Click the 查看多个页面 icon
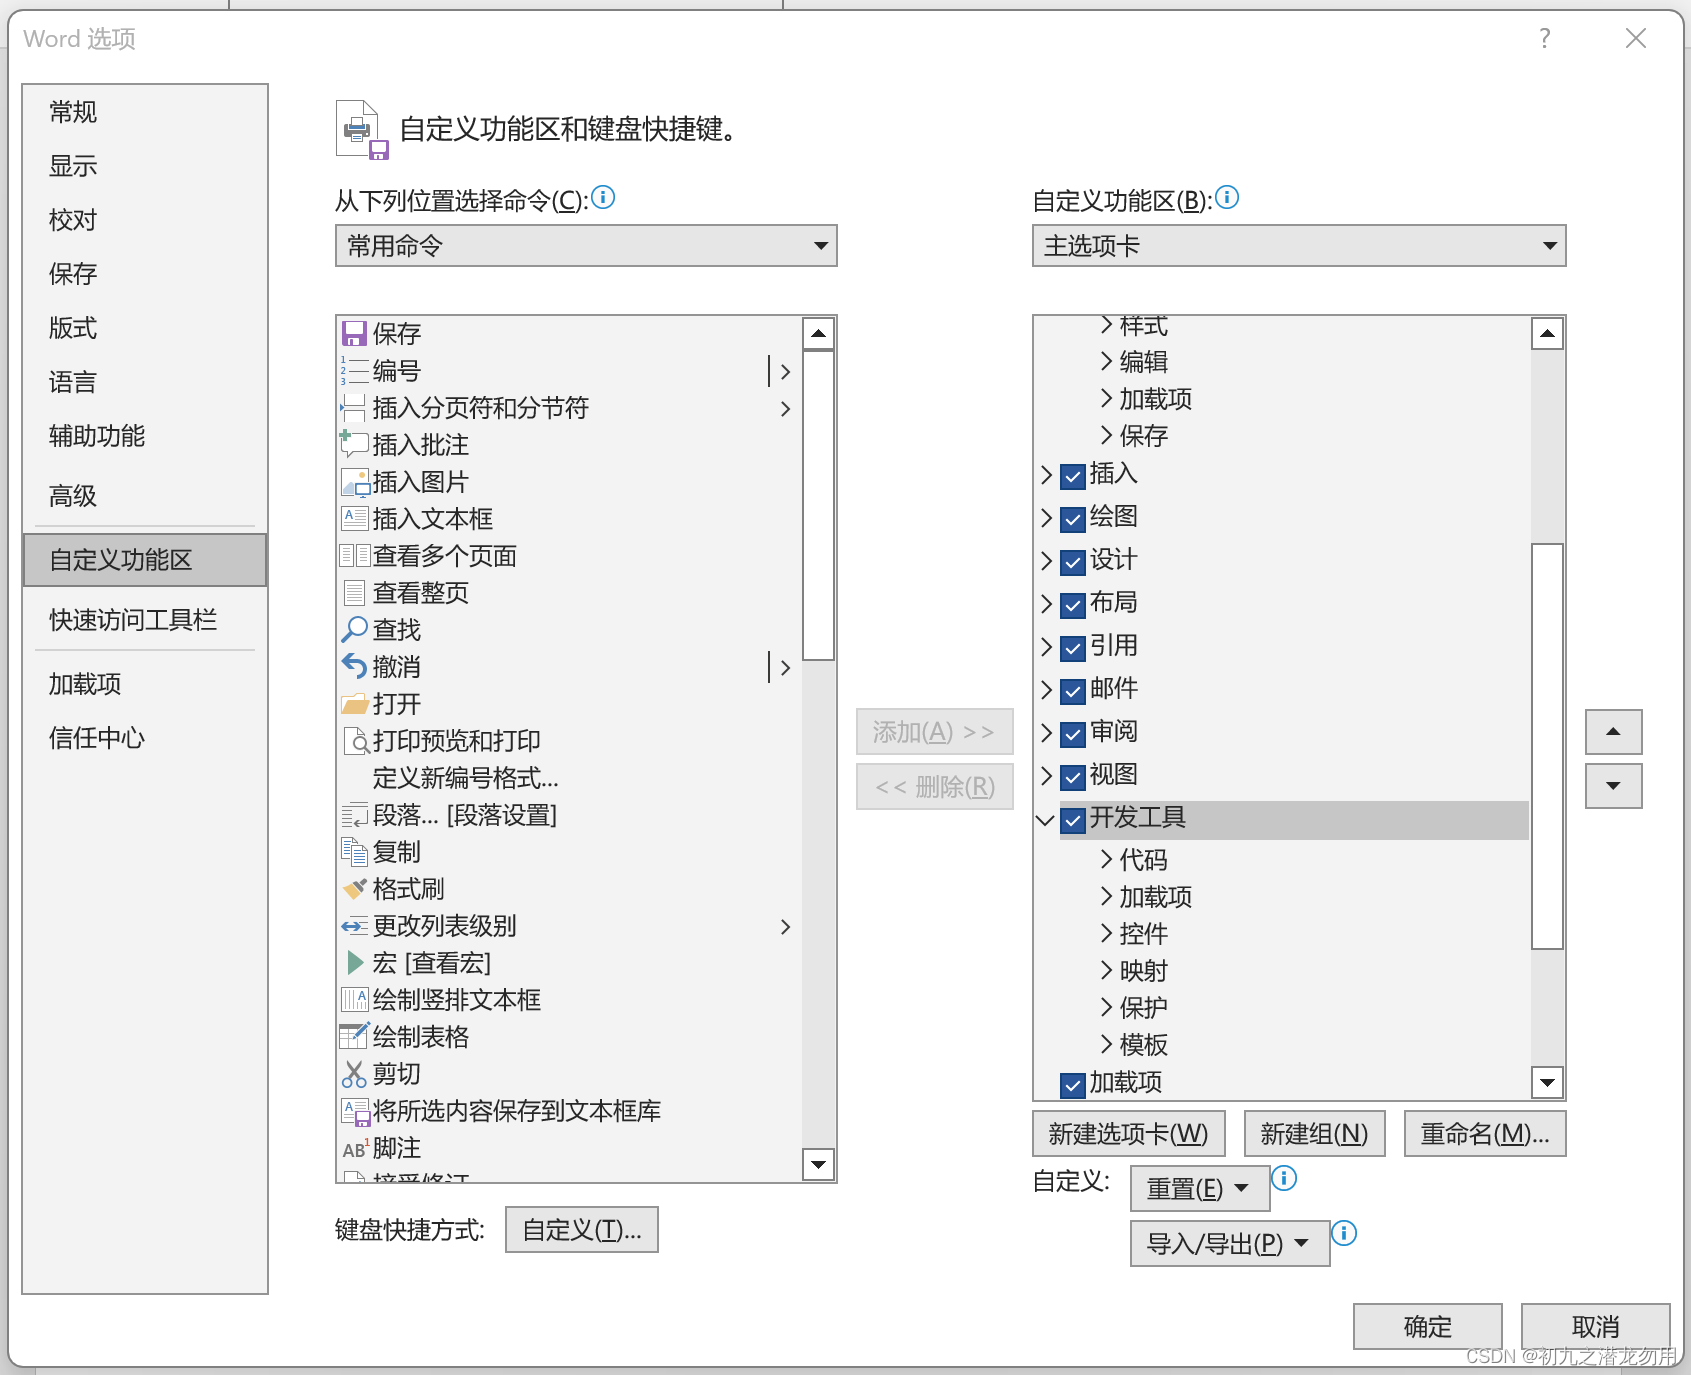 (354, 555)
